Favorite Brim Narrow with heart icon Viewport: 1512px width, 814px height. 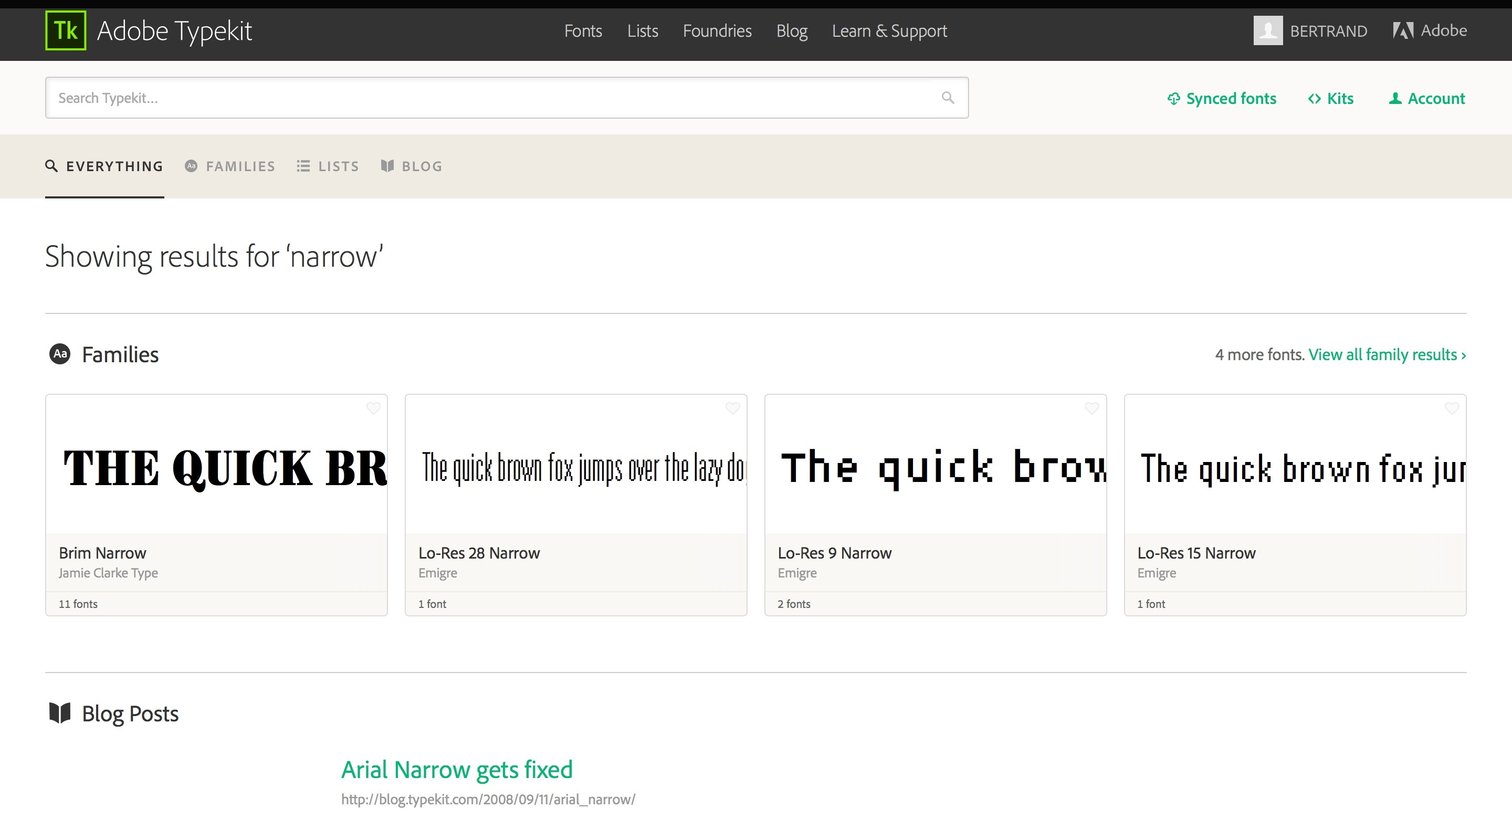pyautogui.click(x=373, y=408)
